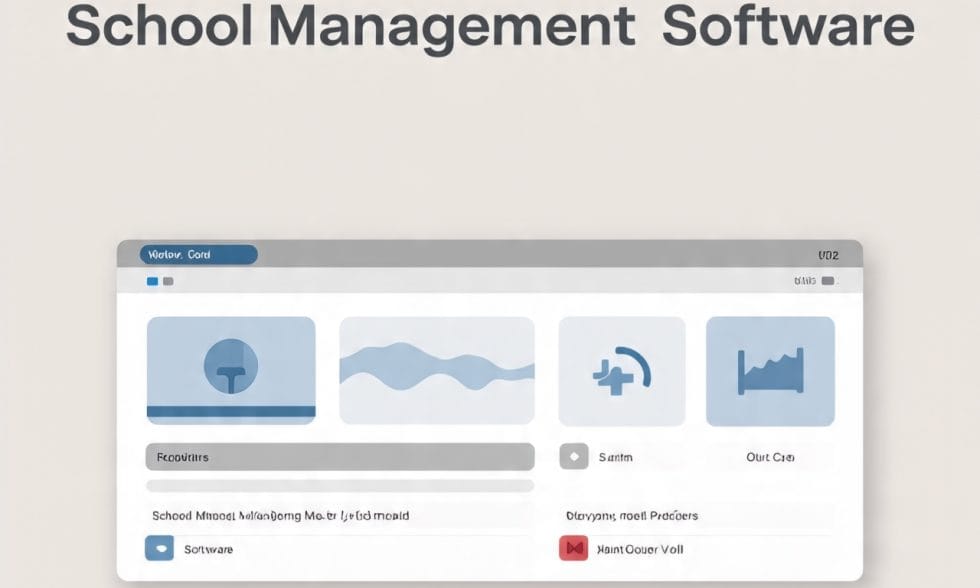The image size is (980, 588).
Task: Click the blue Software icon
Action: coord(159,549)
